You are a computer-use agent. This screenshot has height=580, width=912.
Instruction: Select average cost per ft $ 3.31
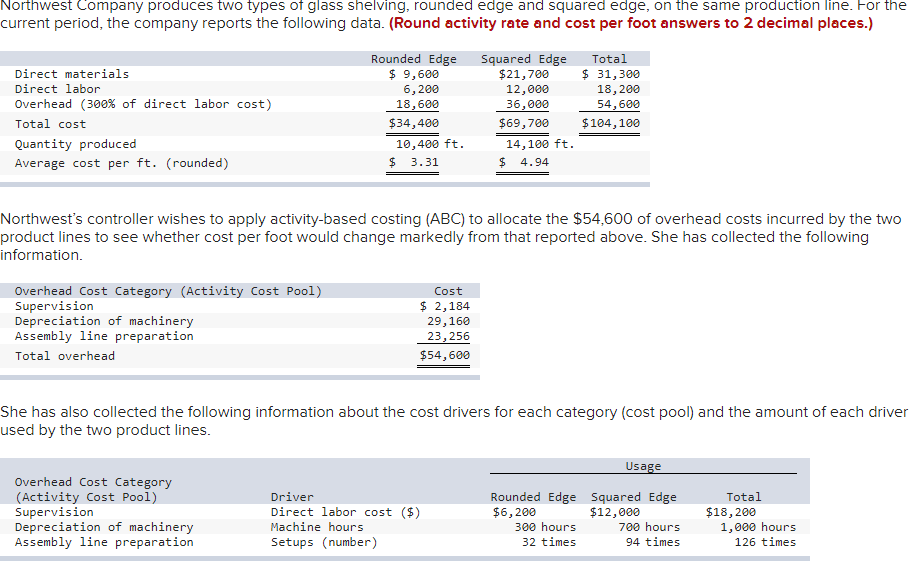tap(414, 162)
